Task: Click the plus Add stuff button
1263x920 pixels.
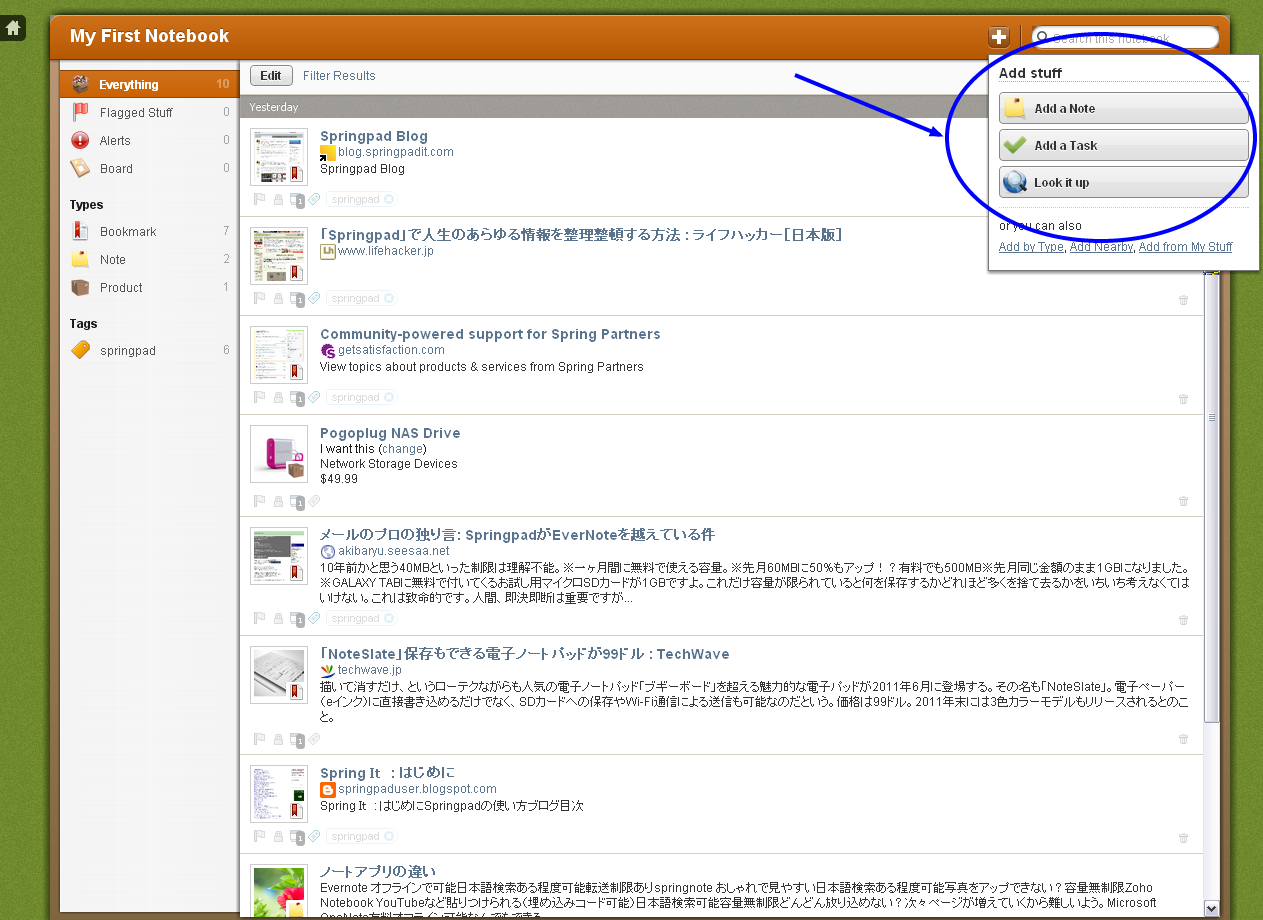Action: (998, 37)
